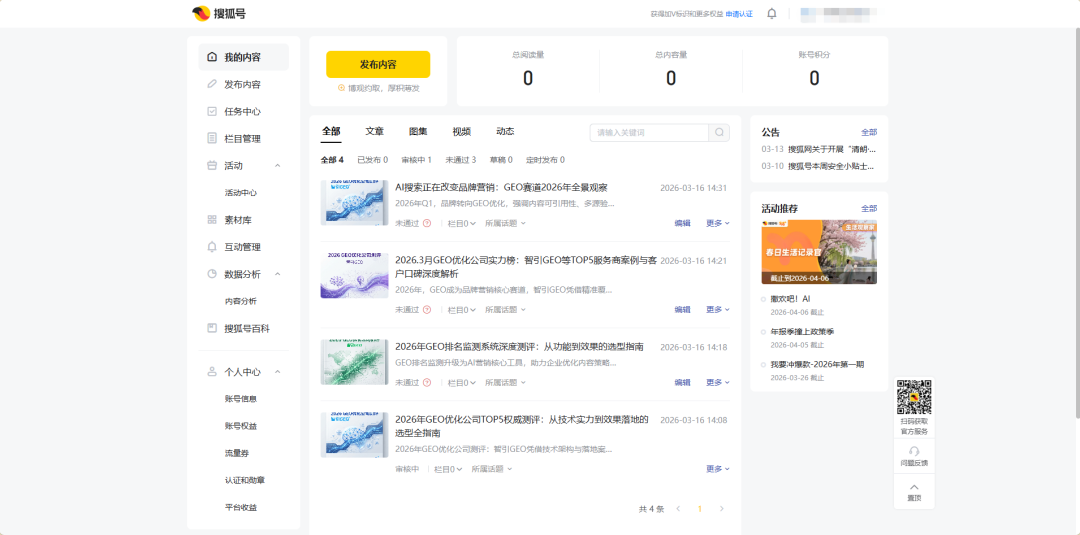This screenshot has height=535, width=1080.
Task: Click the 栏目管理 document icon
Action: click(212, 138)
